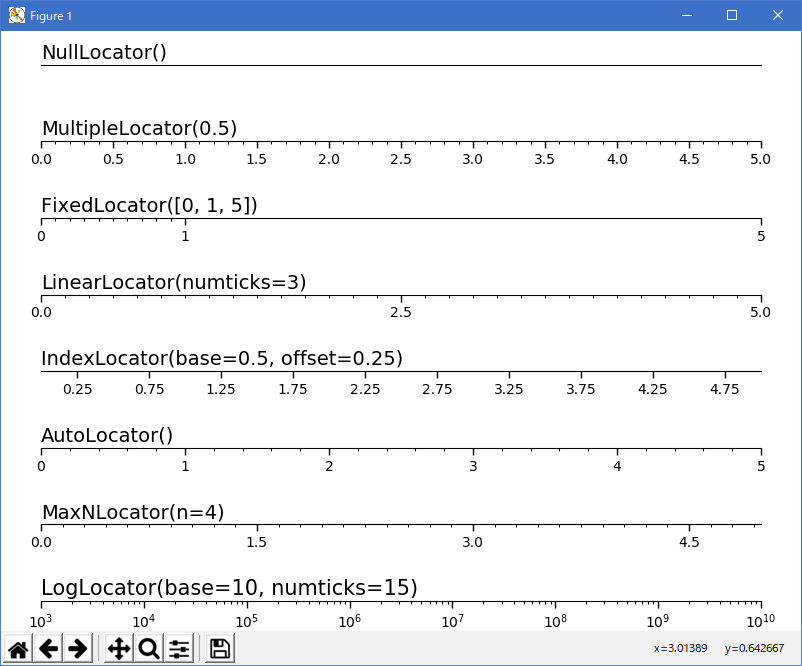The width and height of the screenshot is (802, 666).
Task: Click tick label 2.5 on LinearLocator axis
Action: (401, 313)
